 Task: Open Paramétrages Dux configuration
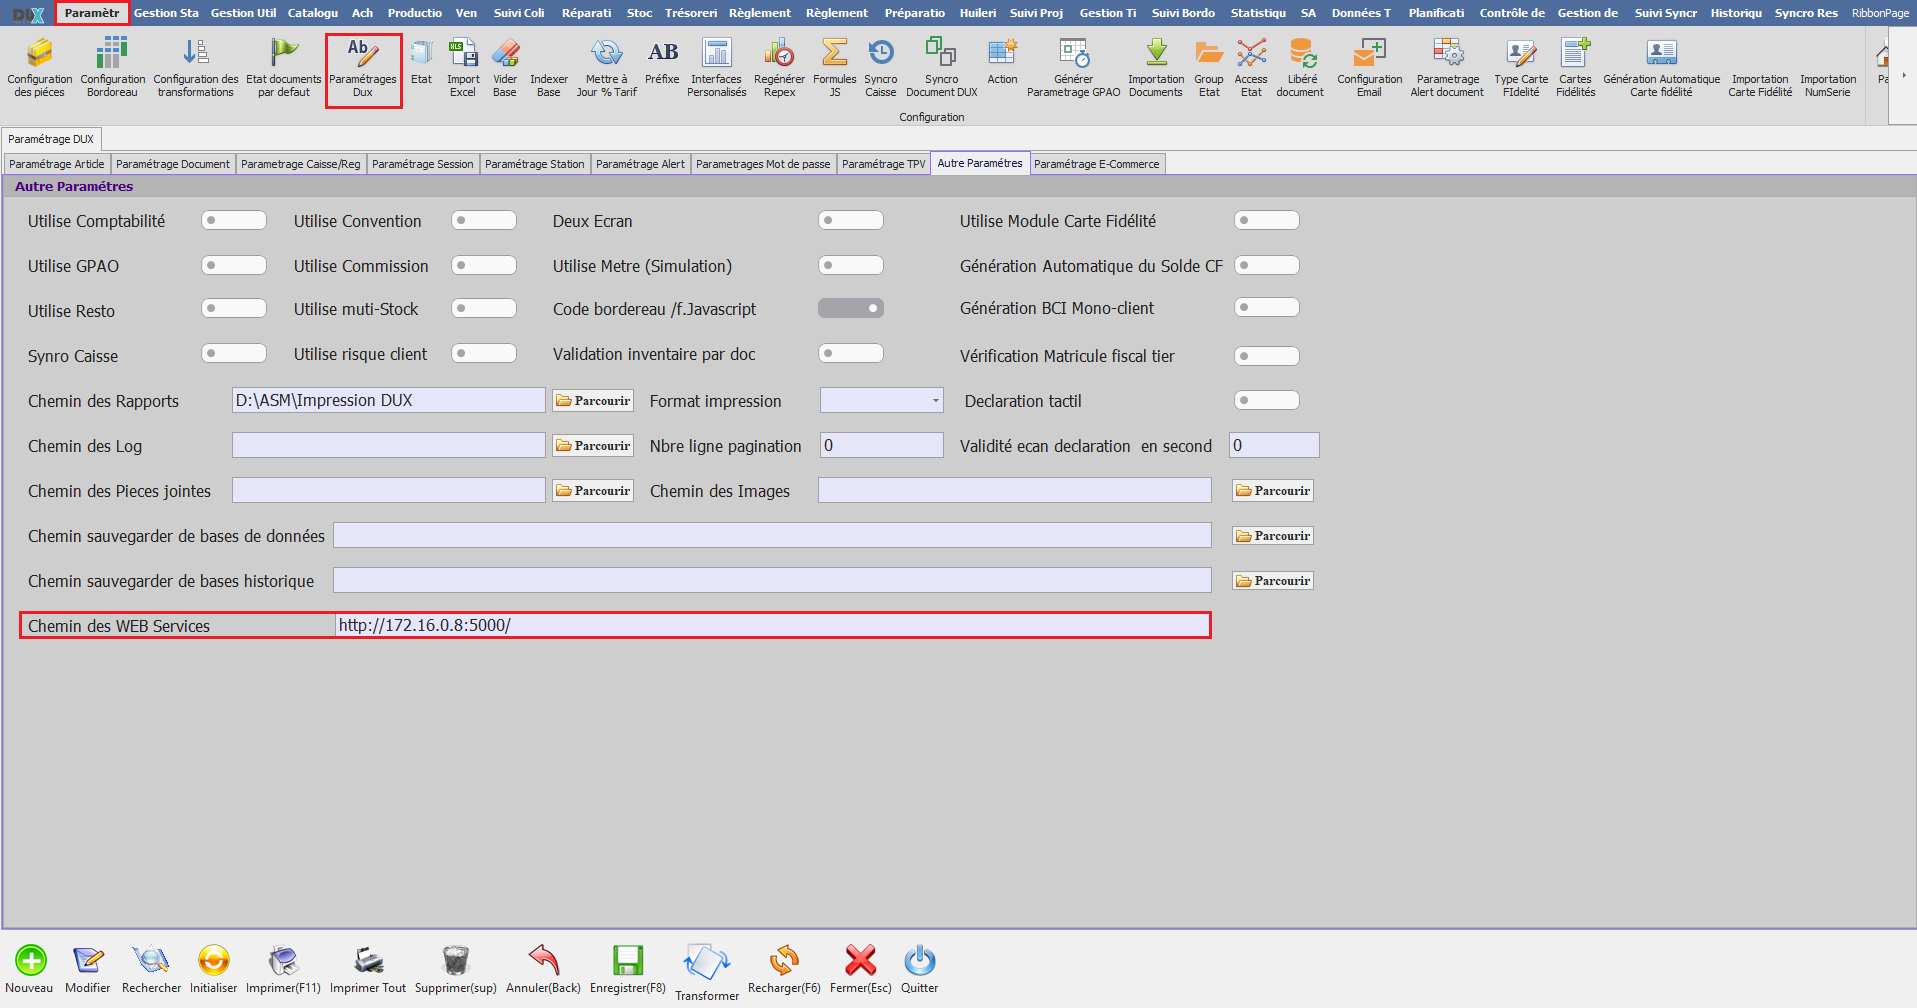(x=363, y=67)
